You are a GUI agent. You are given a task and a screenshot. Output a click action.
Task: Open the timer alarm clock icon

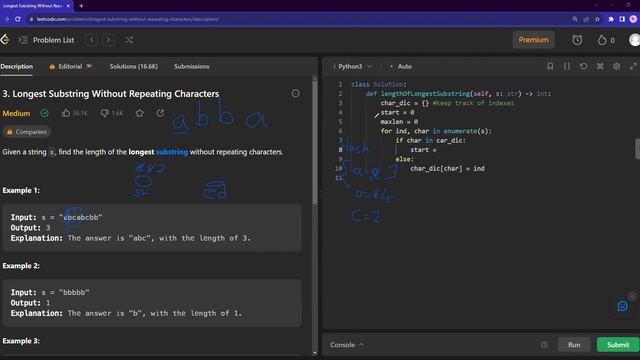[577, 40]
